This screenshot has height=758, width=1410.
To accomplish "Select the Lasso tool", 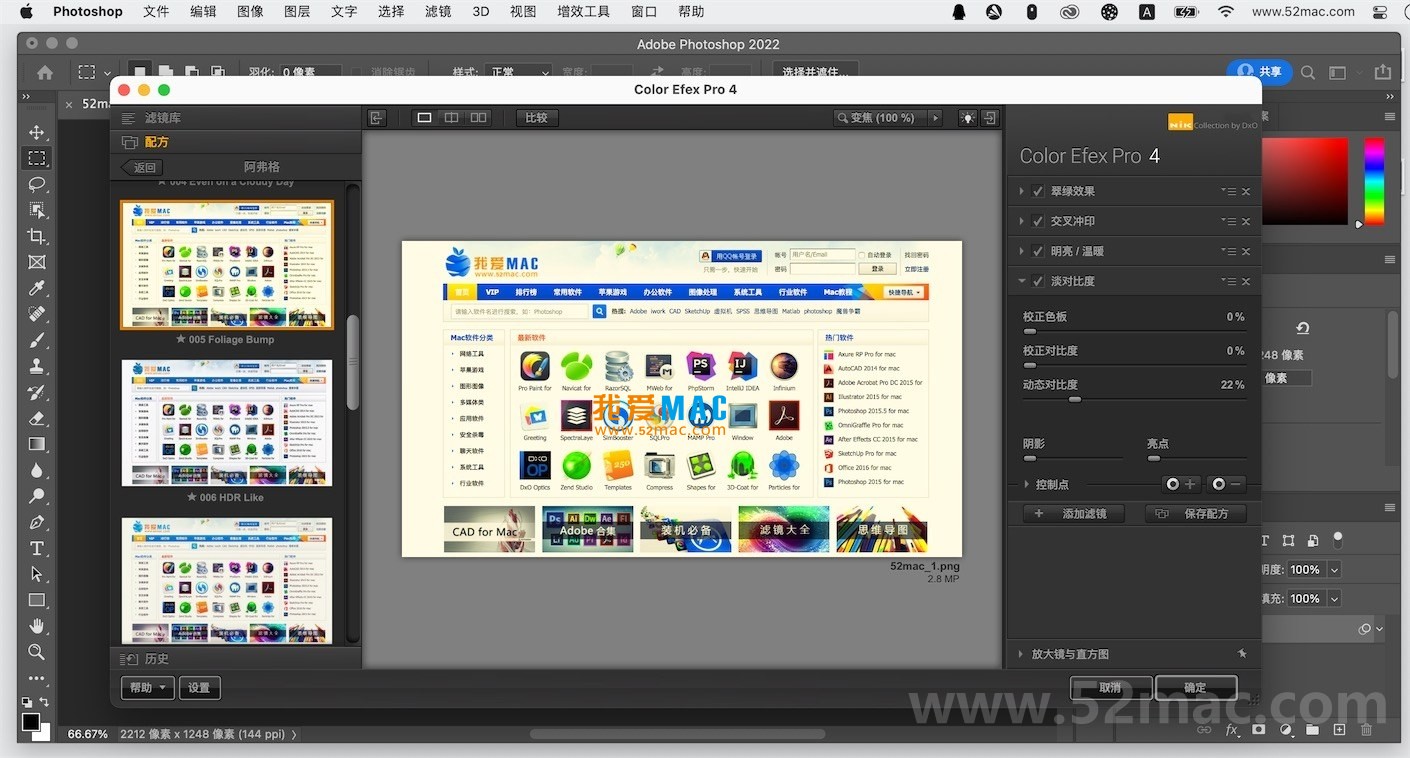I will [x=37, y=184].
